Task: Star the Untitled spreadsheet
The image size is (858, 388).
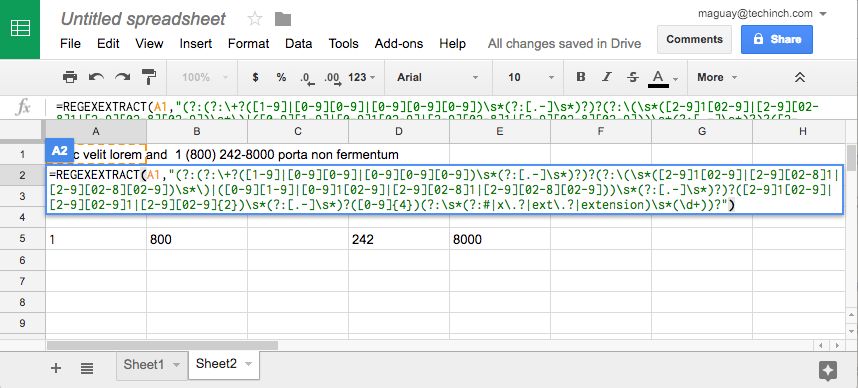Action: pyautogui.click(x=254, y=19)
